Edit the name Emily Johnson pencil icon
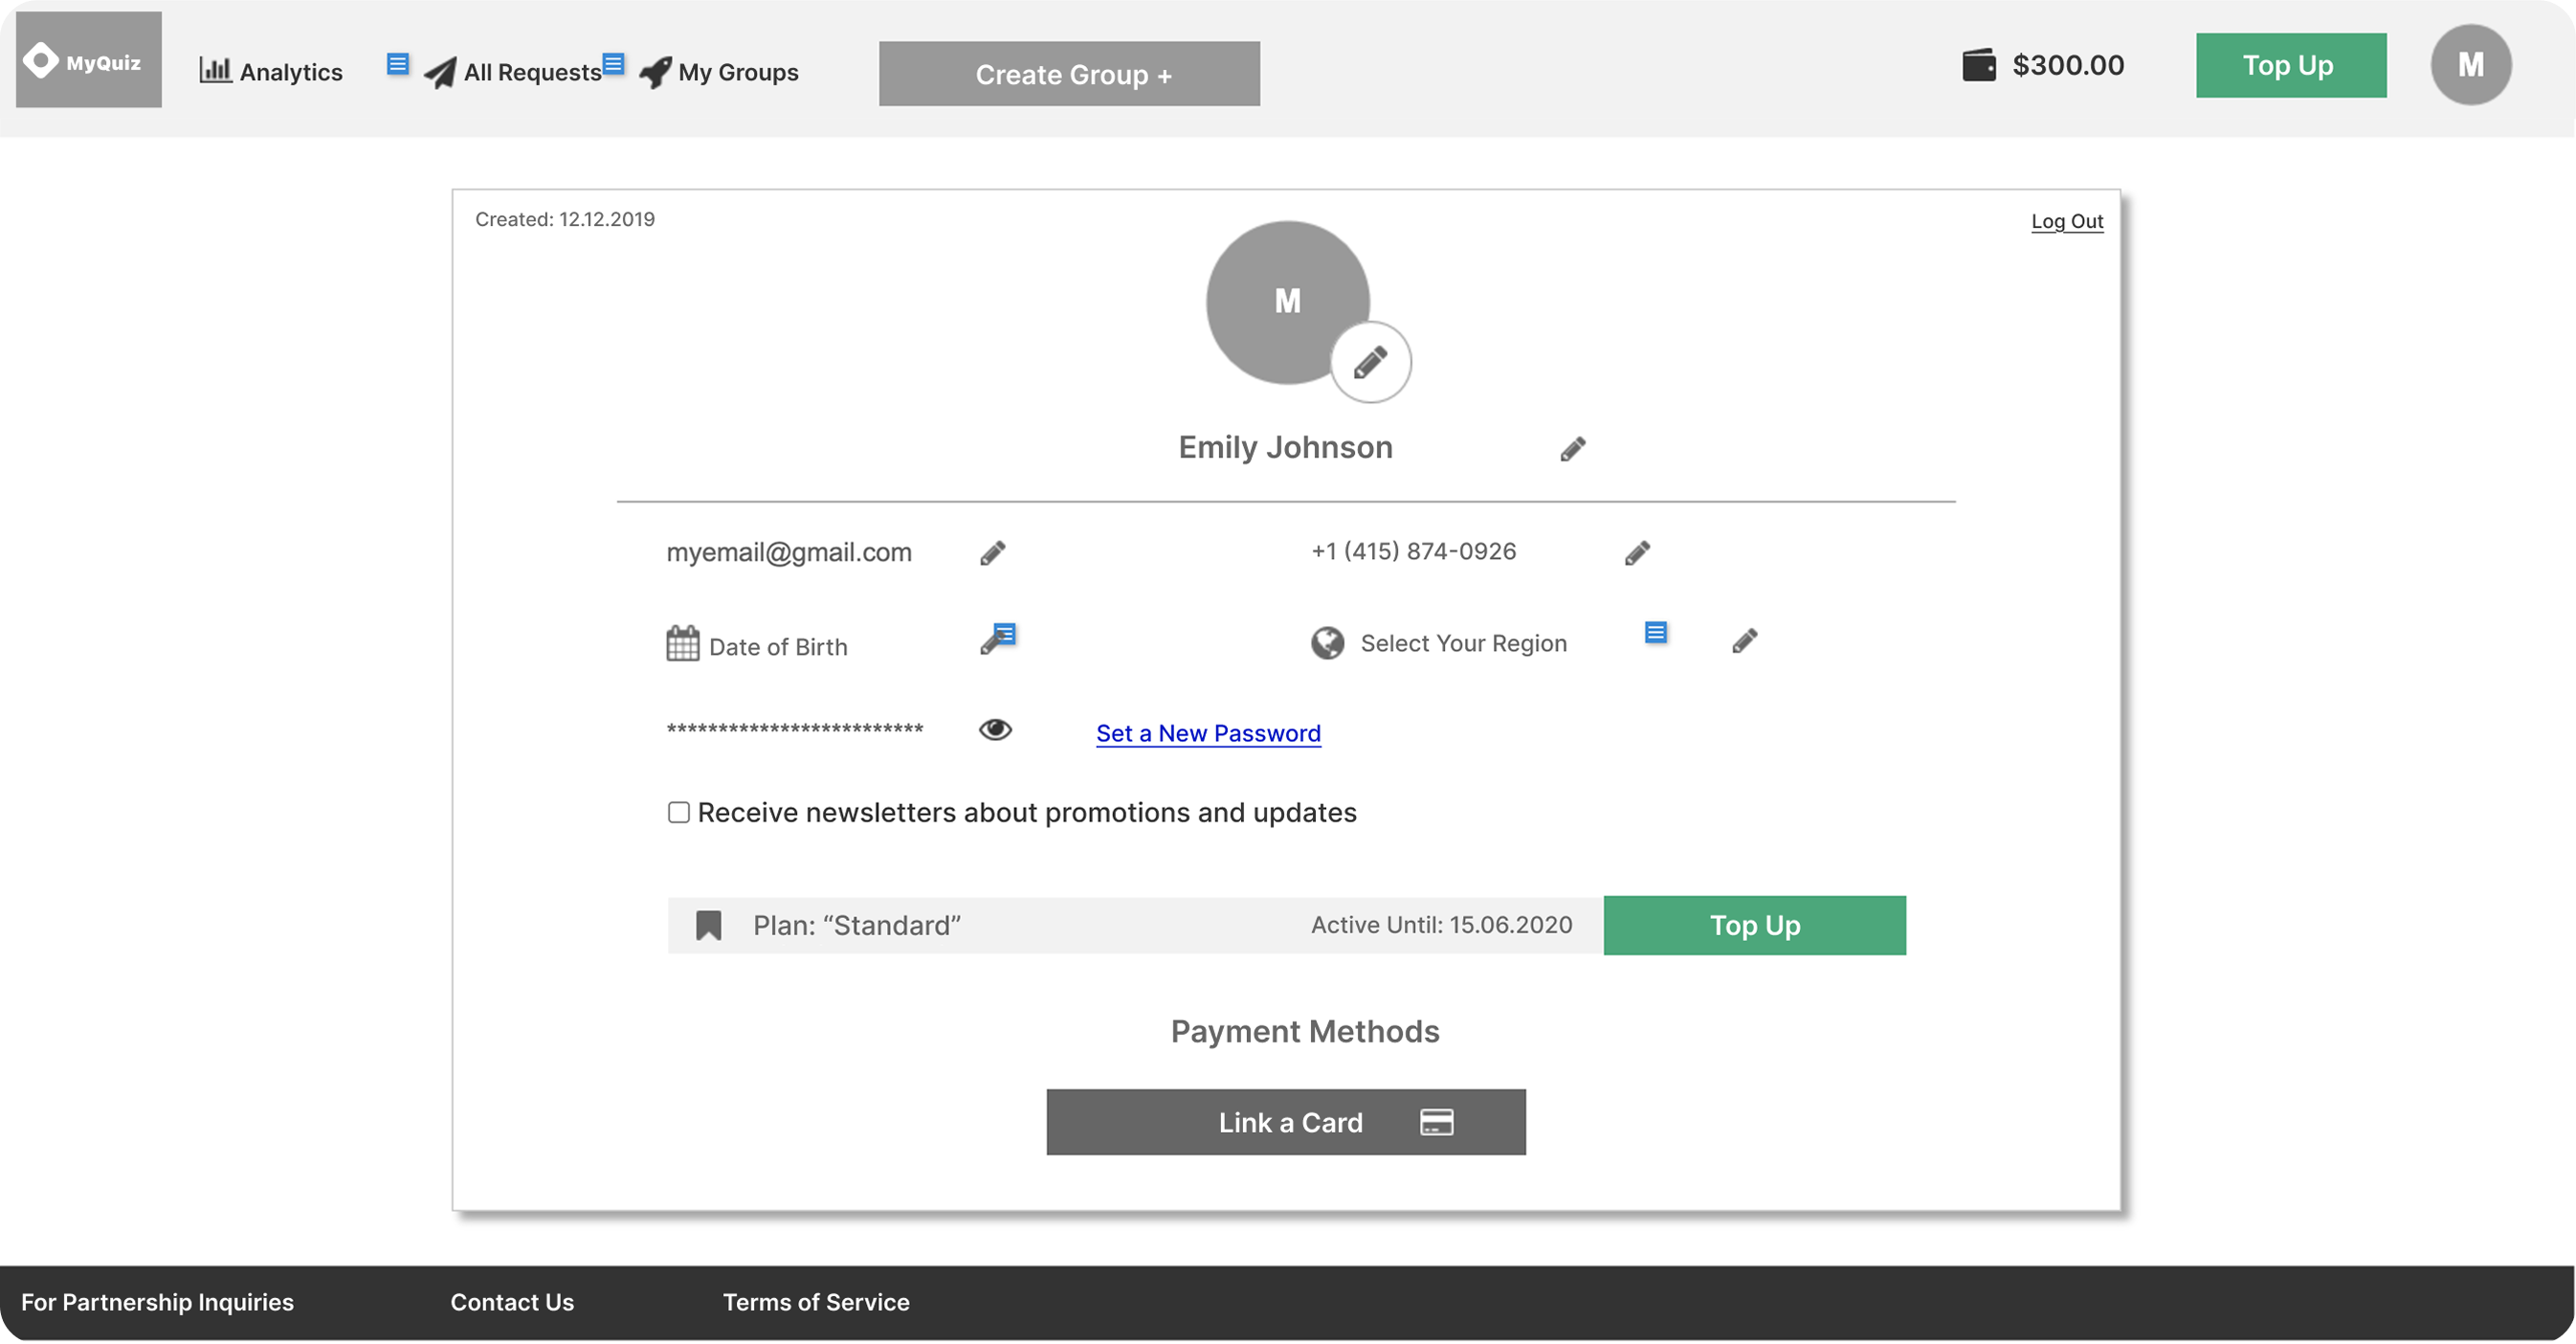The image size is (2576, 1344). (x=1573, y=449)
